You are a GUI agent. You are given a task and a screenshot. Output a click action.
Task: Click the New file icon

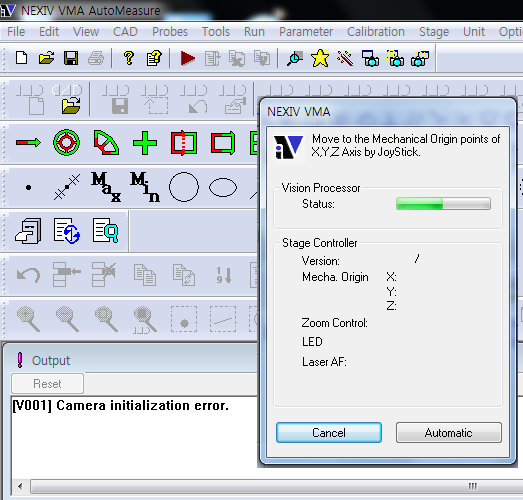[x=22, y=58]
